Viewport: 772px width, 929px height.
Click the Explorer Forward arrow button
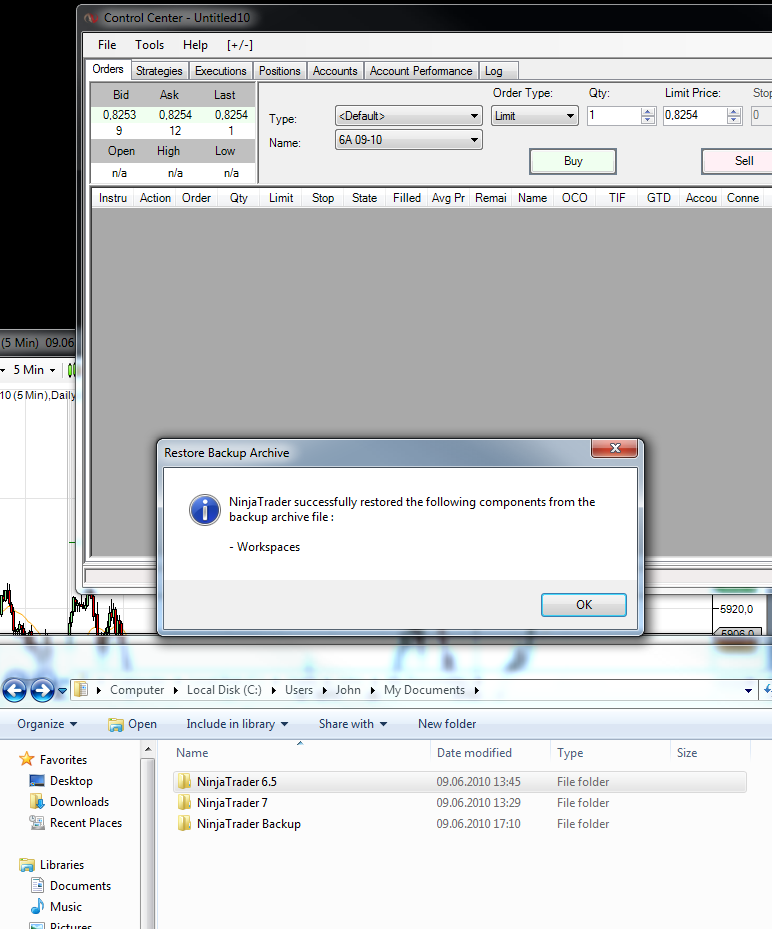tap(42, 690)
